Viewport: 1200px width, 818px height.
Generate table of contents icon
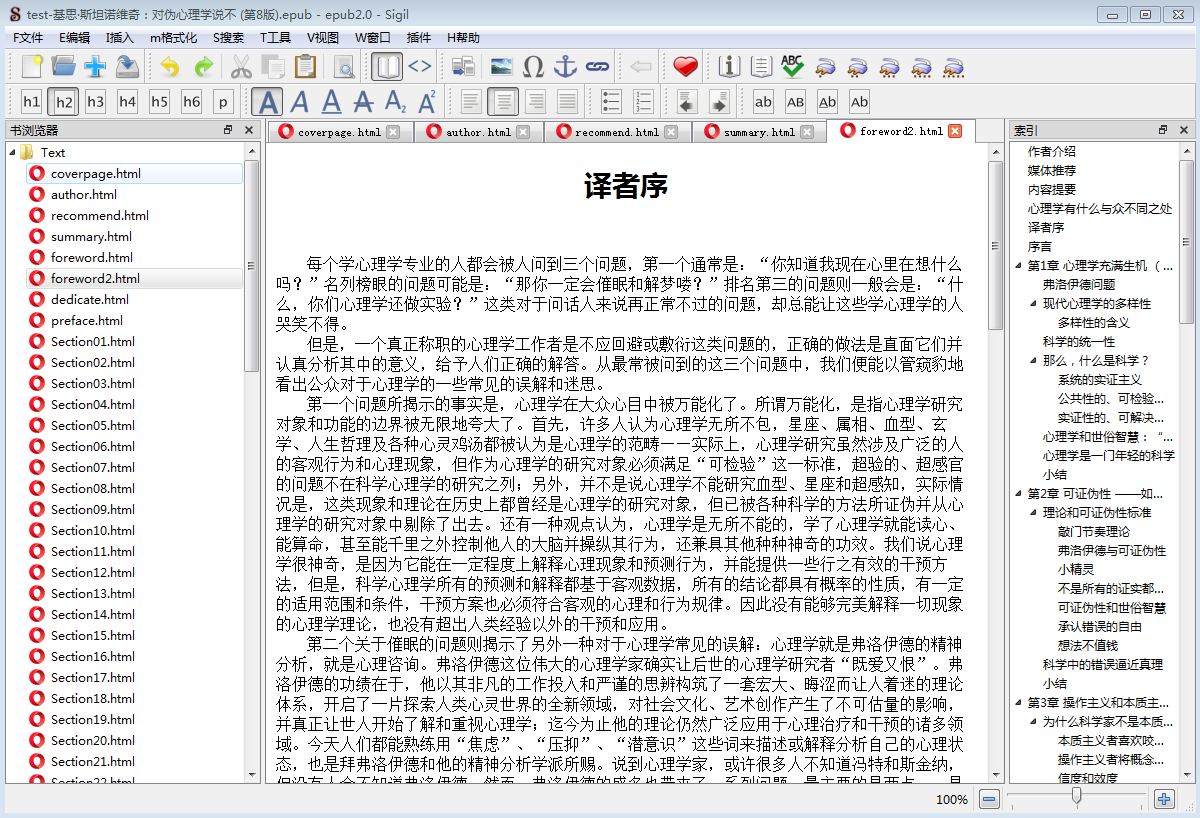761,66
